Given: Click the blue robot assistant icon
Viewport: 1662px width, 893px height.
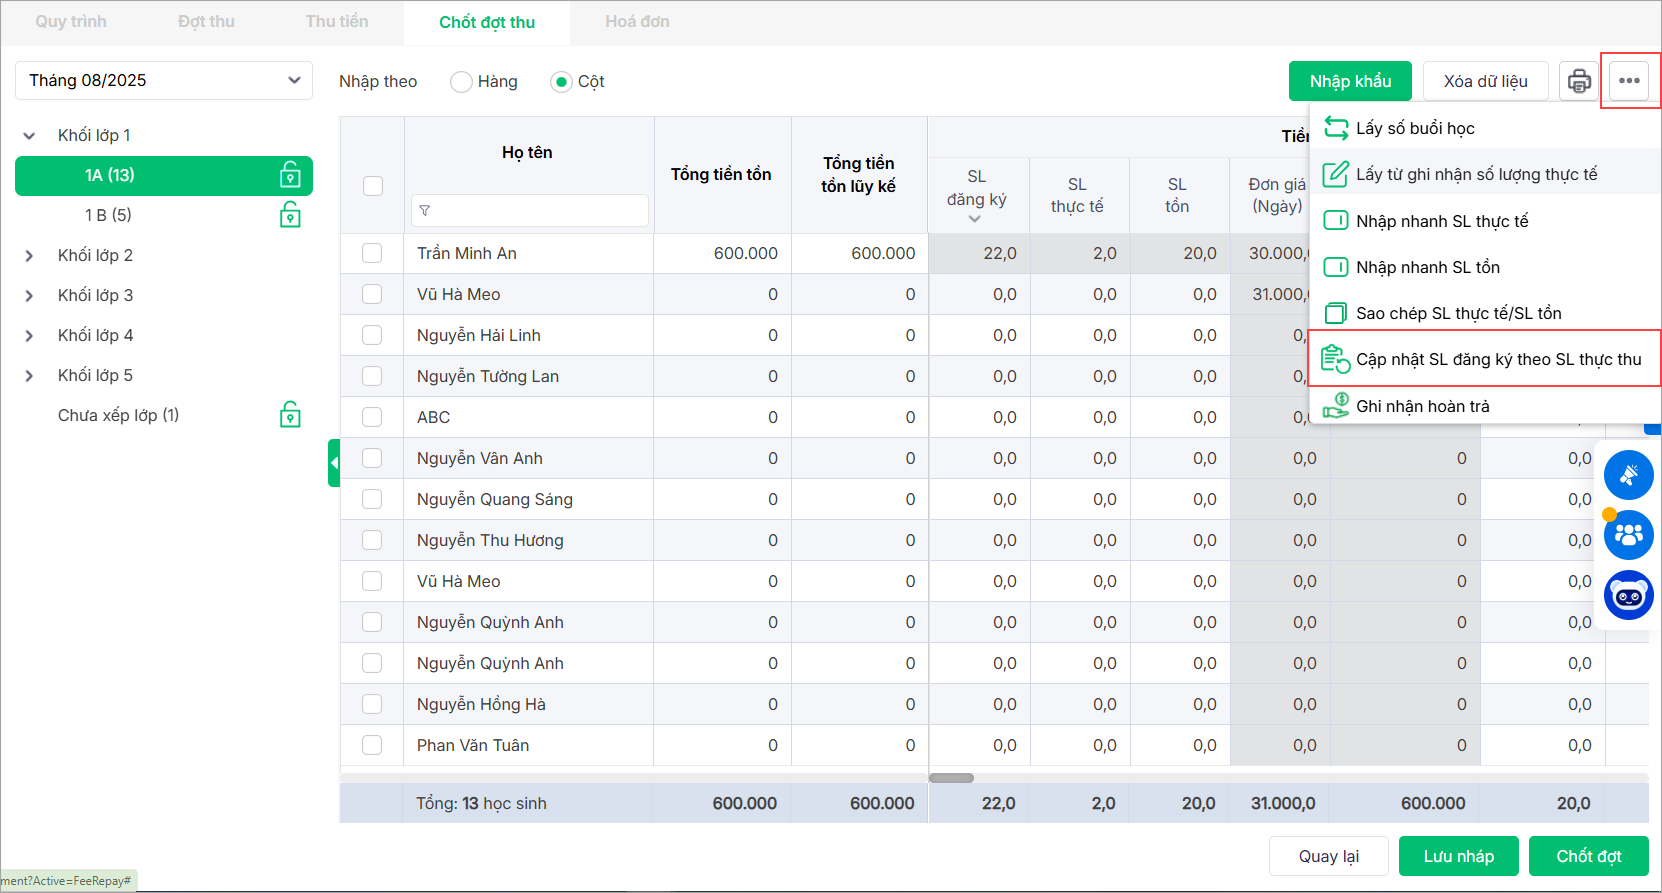Looking at the screenshot, I should [x=1628, y=596].
